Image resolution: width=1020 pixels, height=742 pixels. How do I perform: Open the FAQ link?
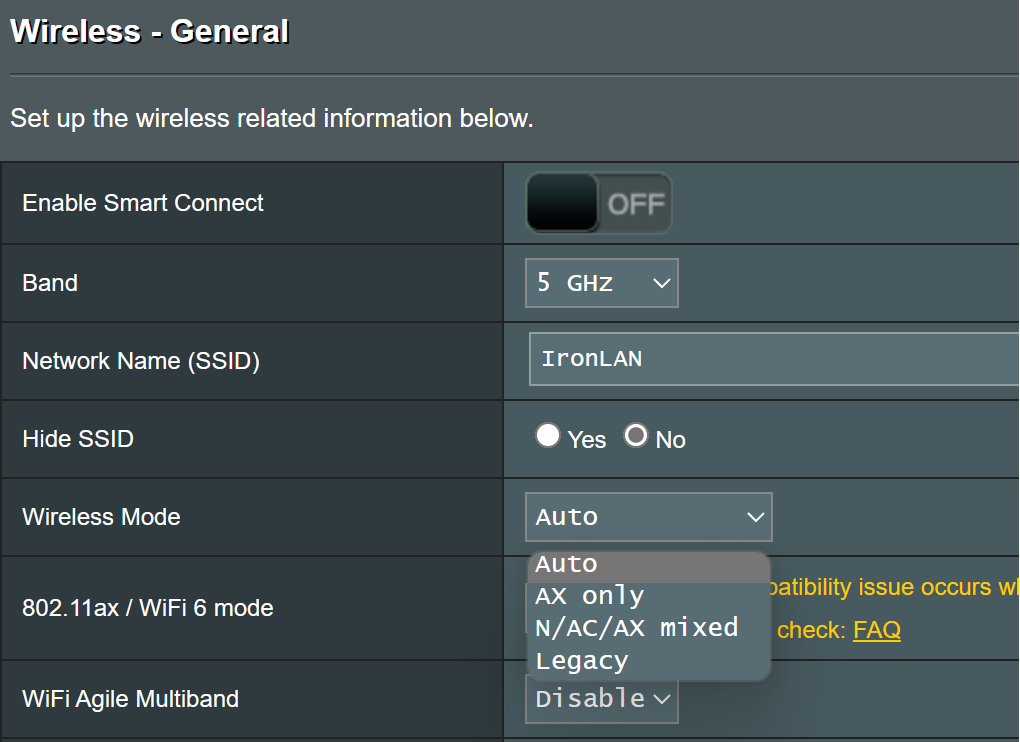point(876,630)
